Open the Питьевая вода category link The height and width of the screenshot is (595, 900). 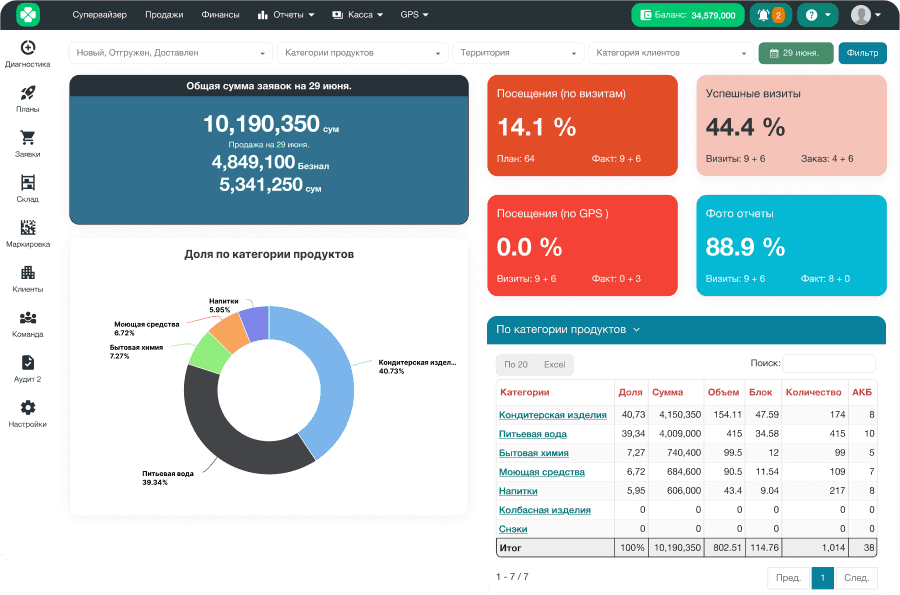(x=532, y=433)
